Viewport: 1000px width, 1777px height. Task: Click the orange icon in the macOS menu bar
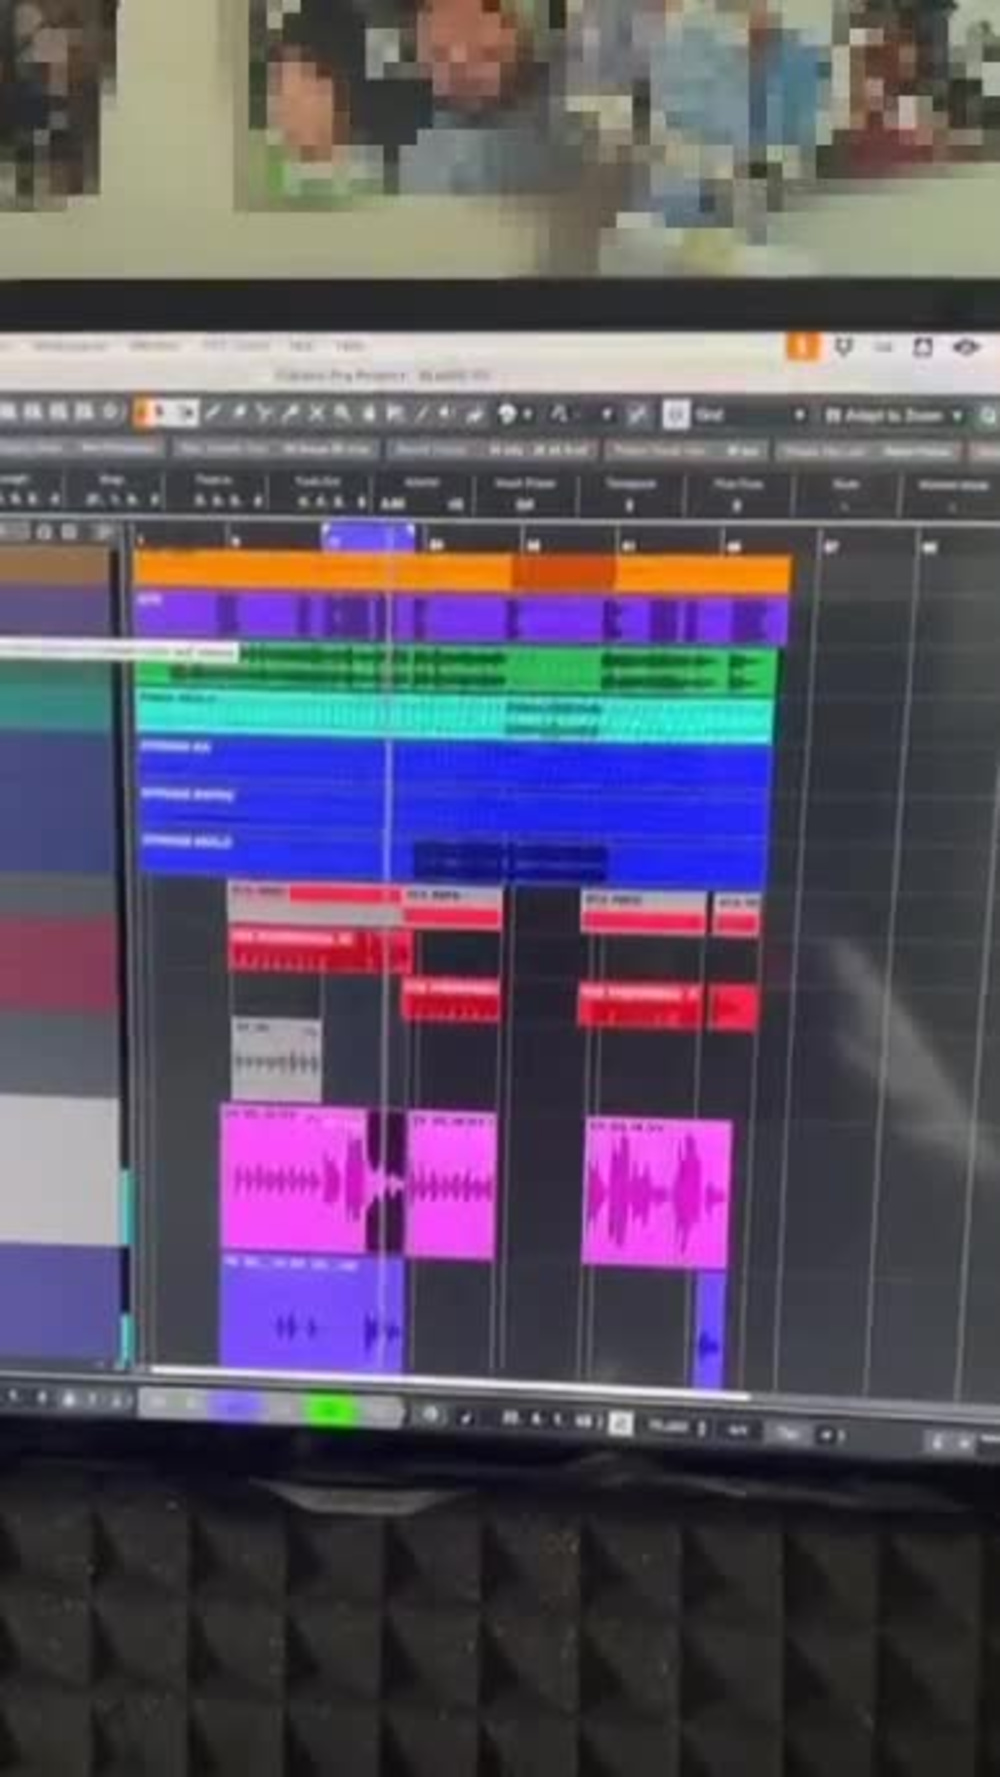point(801,347)
